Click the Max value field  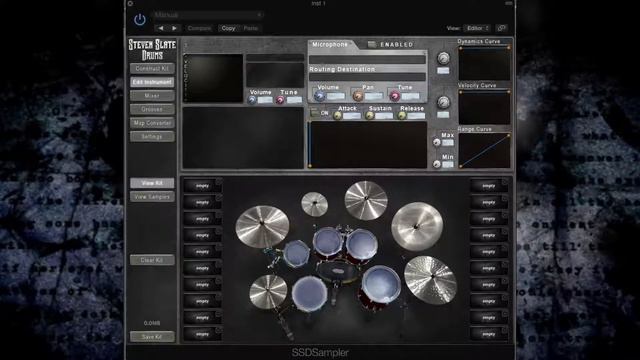(x=448, y=142)
